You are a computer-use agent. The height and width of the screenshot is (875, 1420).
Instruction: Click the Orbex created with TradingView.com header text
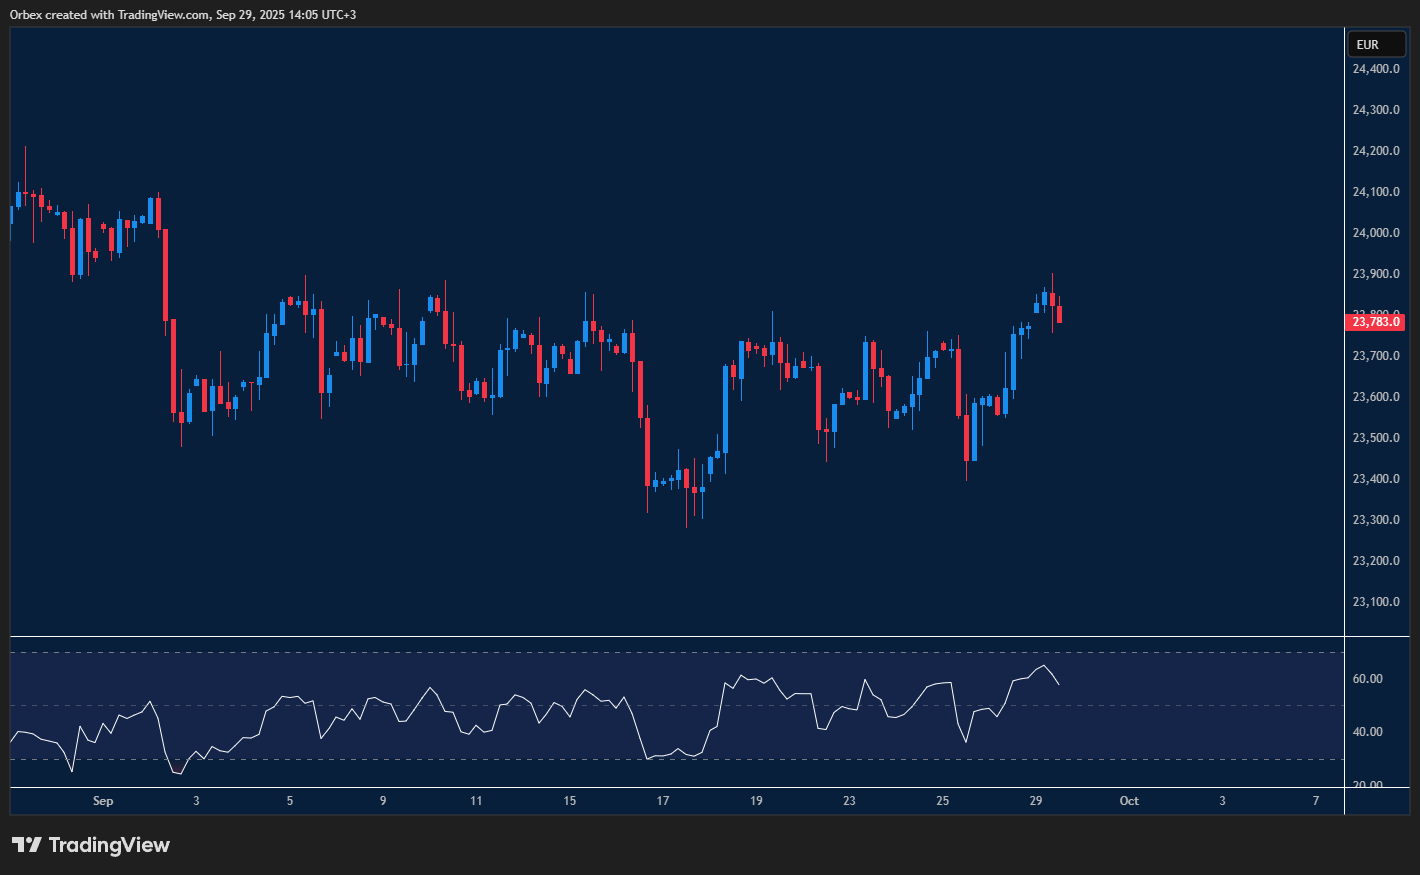coord(182,14)
